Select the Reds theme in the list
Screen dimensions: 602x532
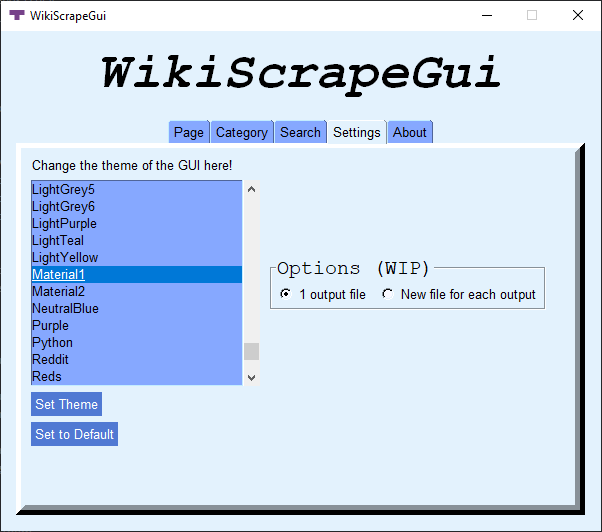click(137, 376)
